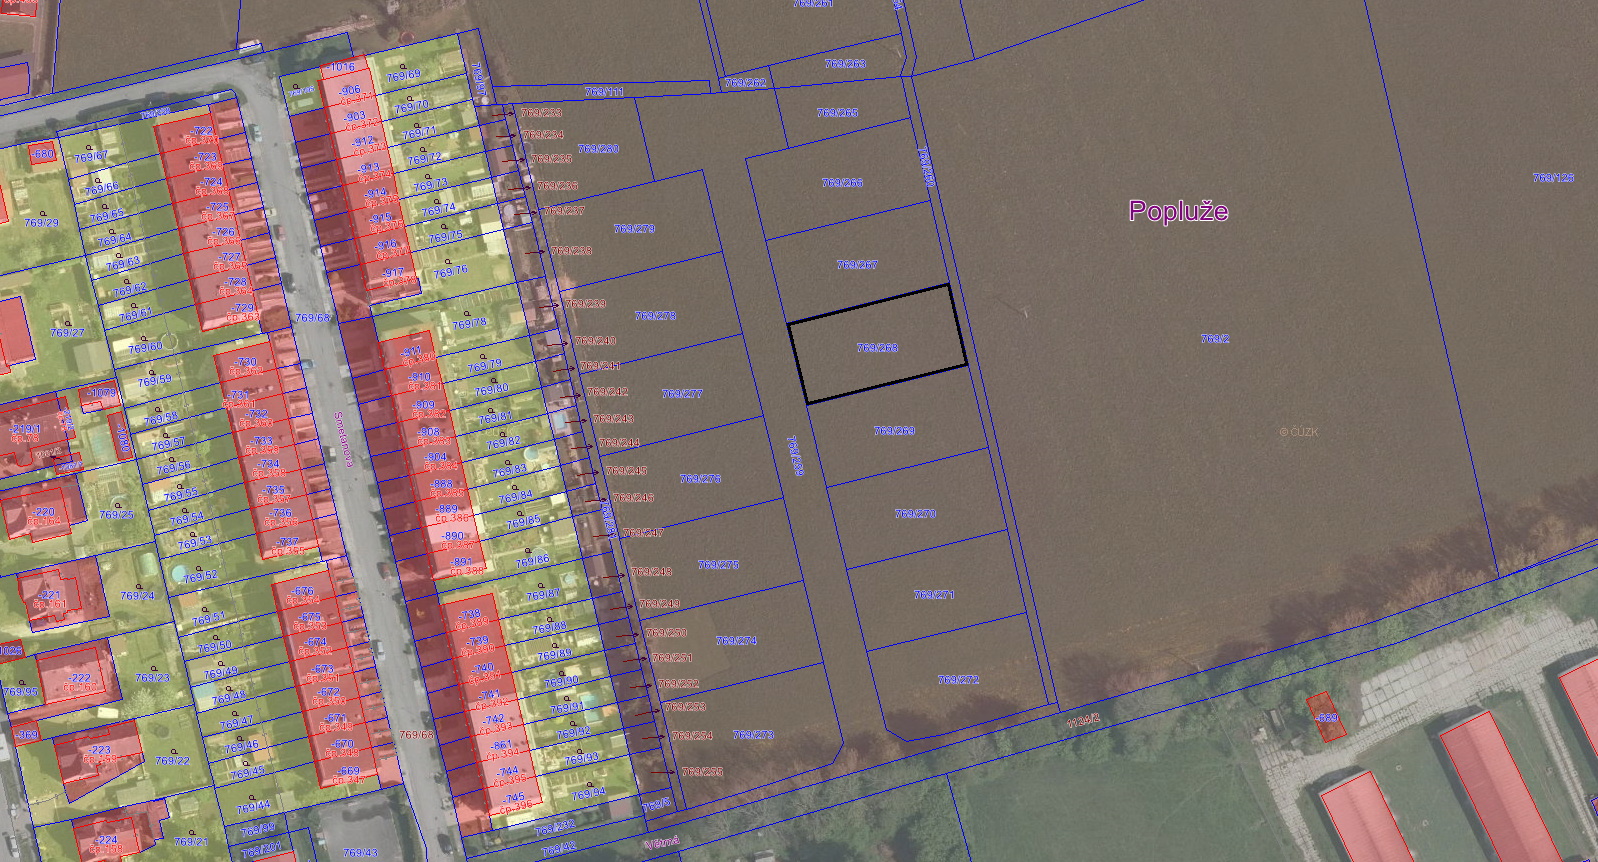Click the Popluže area name label

[1178, 211]
